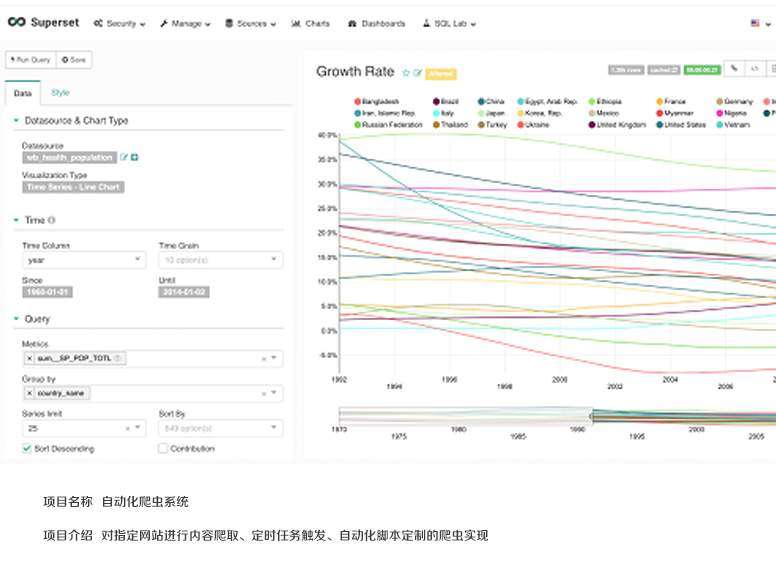Screen dimensions: 776x577
Task: Click the Superset infinity logo
Action: (x=16, y=22)
